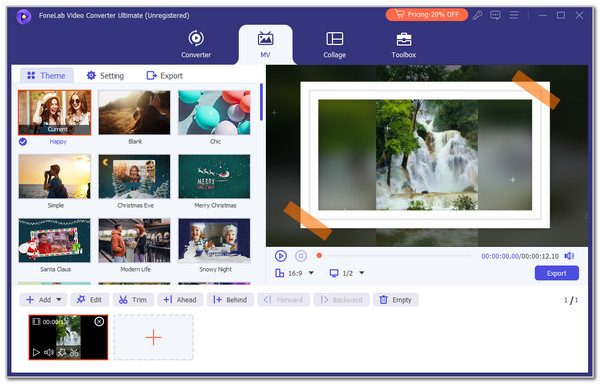This screenshot has height=384, width=600.
Task: Pick the Snowy Night theme
Action: [214, 240]
